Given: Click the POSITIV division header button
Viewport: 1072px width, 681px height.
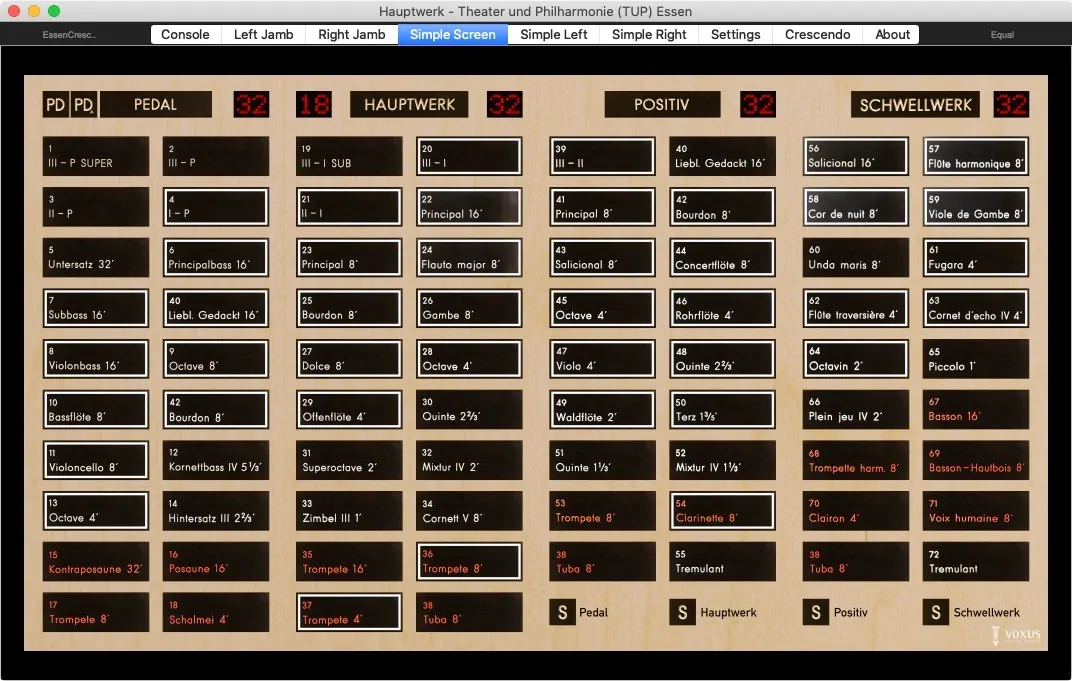Looking at the screenshot, I should coord(662,105).
